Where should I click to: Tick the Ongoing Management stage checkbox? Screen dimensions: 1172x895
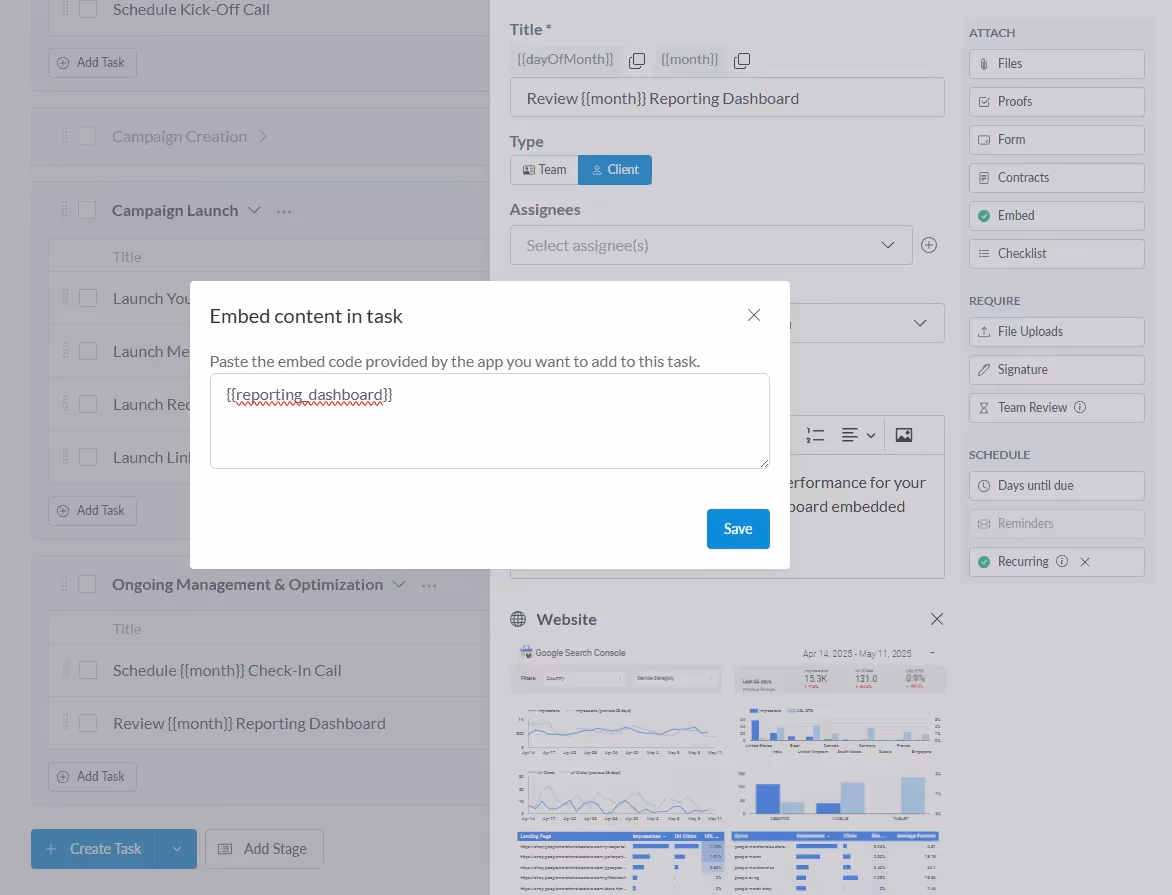click(87, 584)
